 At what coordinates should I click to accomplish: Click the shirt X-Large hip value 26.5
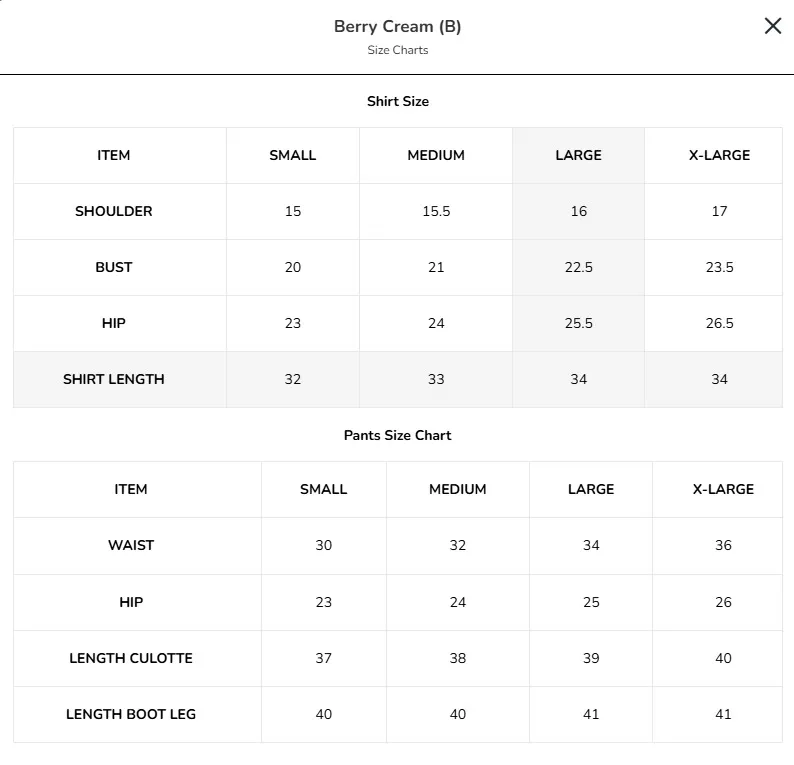pos(719,323)
